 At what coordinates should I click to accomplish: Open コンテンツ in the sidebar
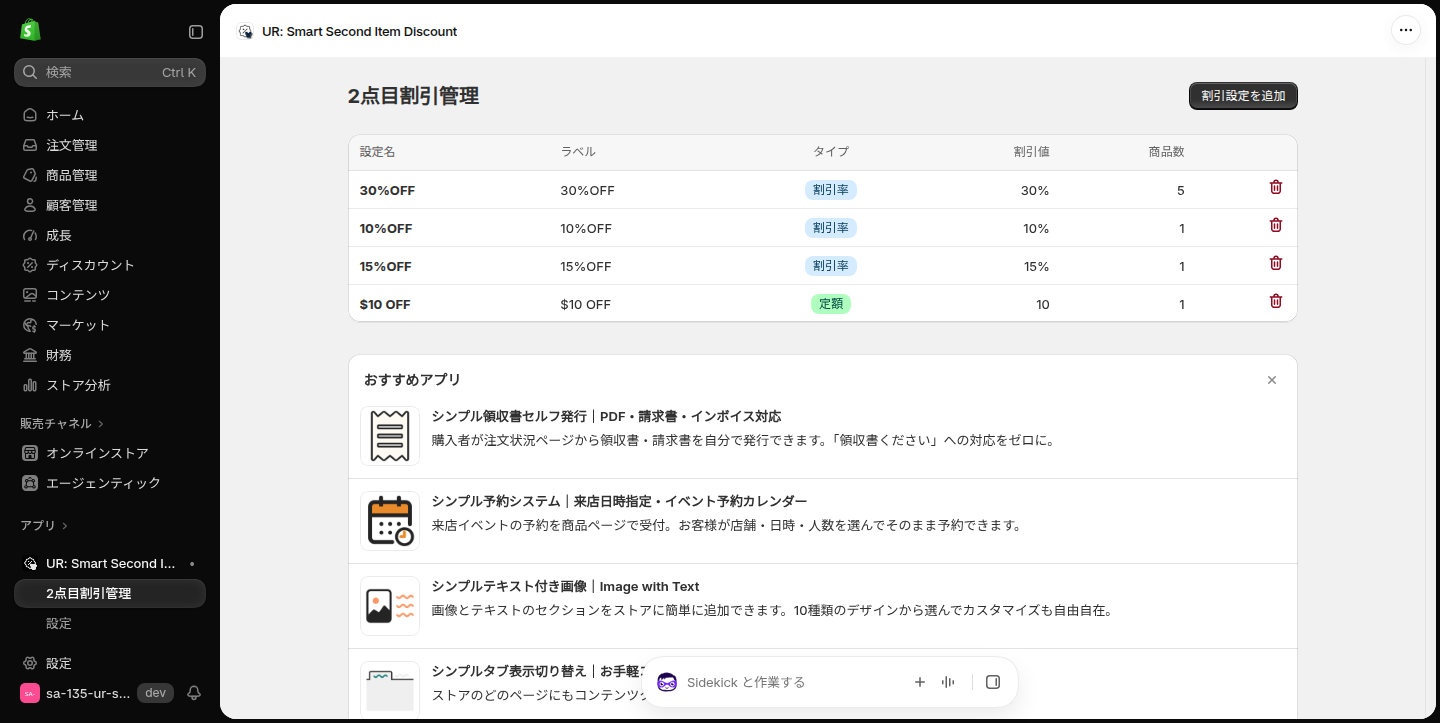coord(110,295)
